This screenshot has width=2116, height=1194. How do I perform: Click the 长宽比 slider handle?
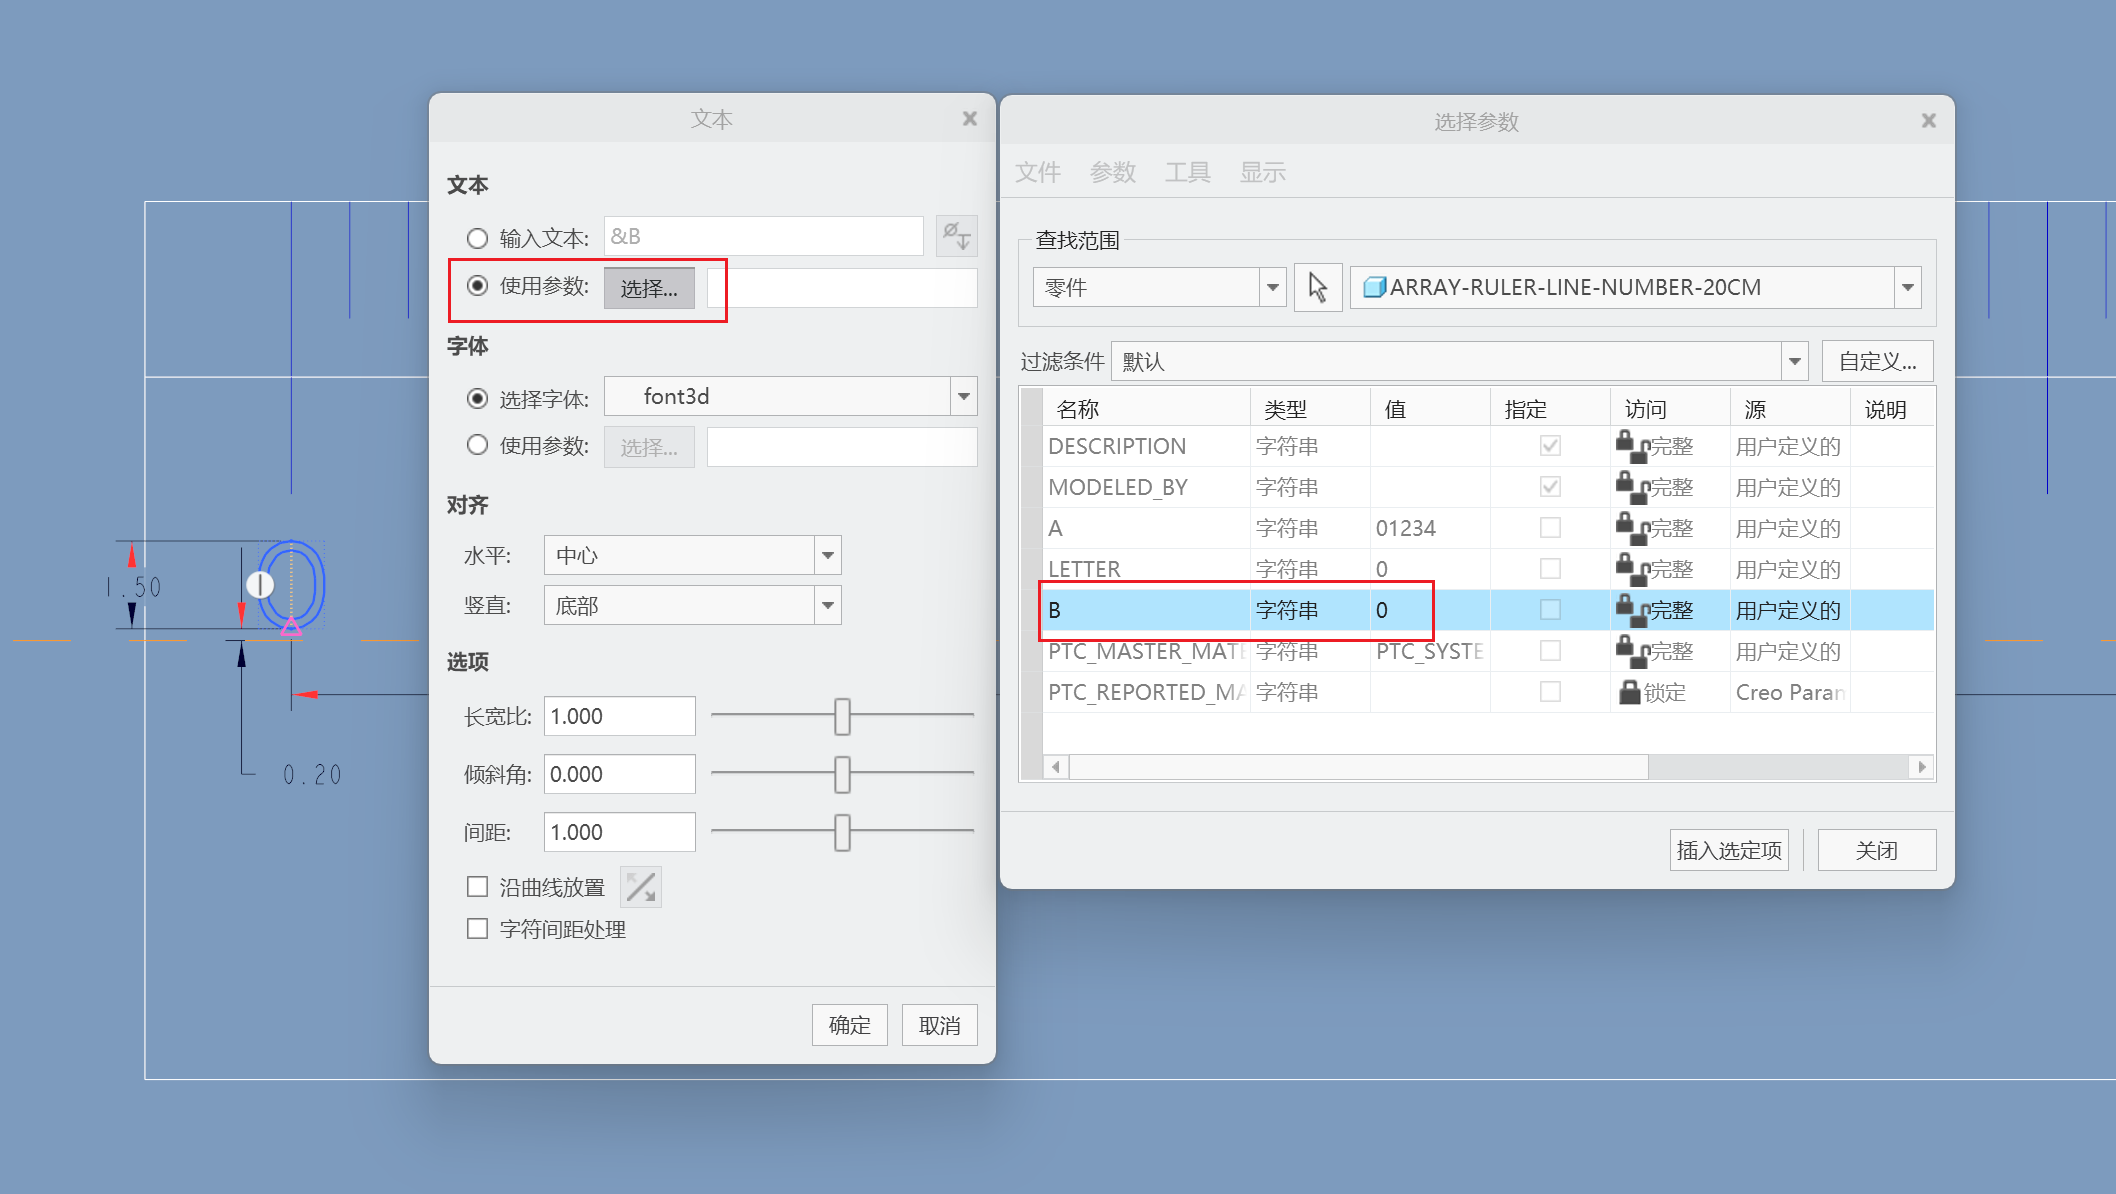click(x=843, y=716)
